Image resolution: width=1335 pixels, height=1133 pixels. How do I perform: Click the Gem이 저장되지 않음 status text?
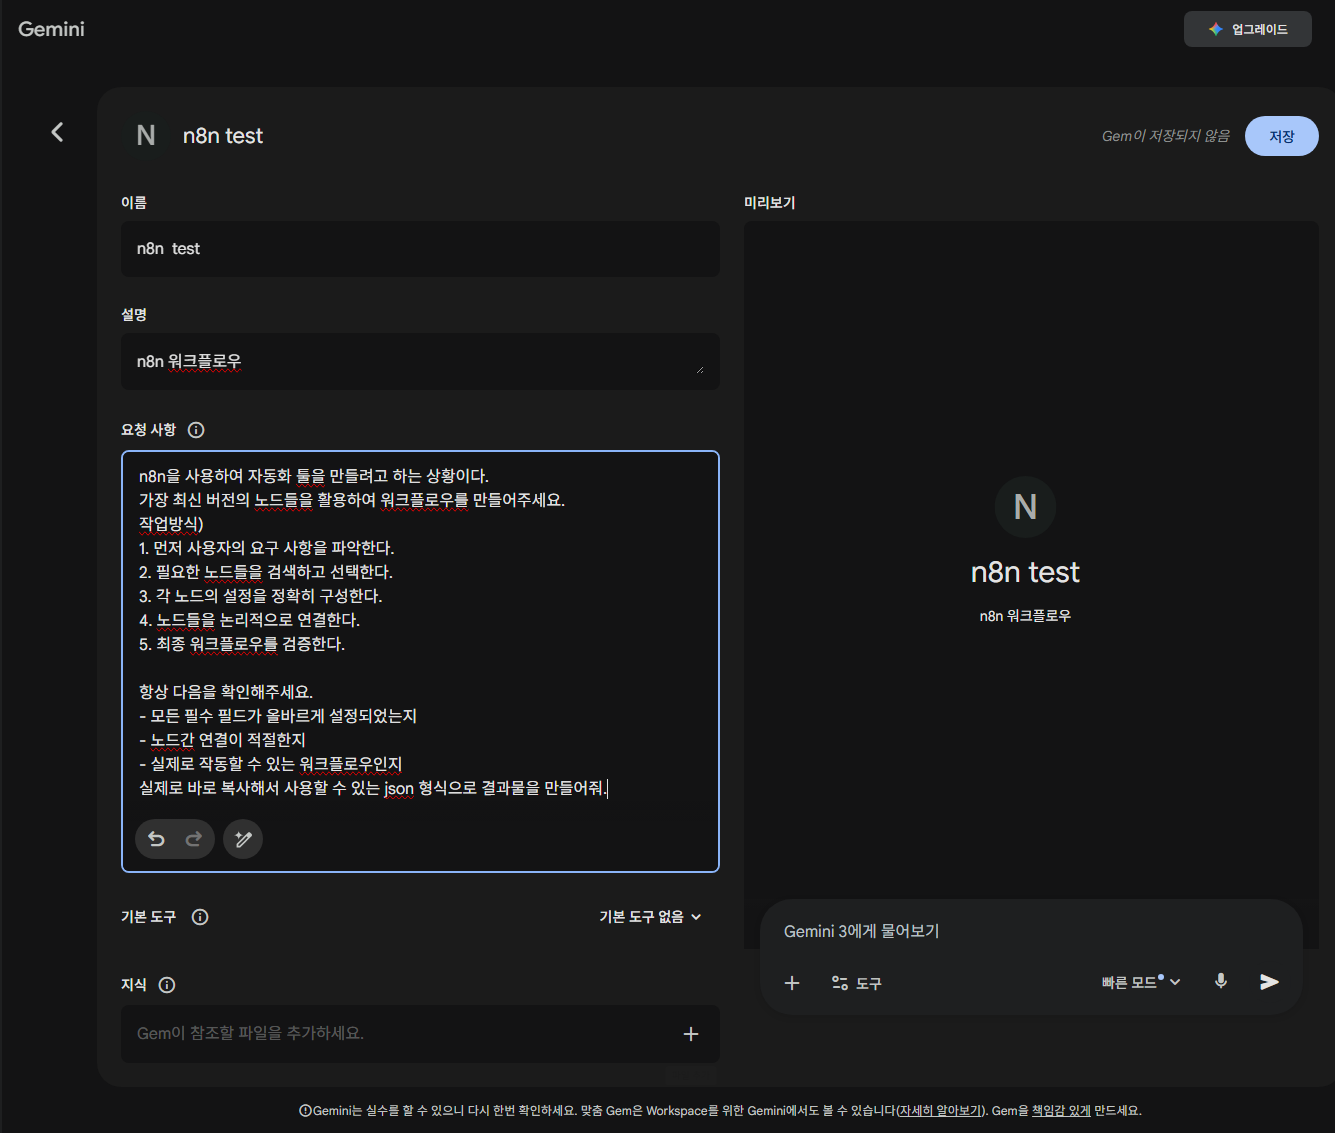pyautogui.click(x=1166, y=136)
